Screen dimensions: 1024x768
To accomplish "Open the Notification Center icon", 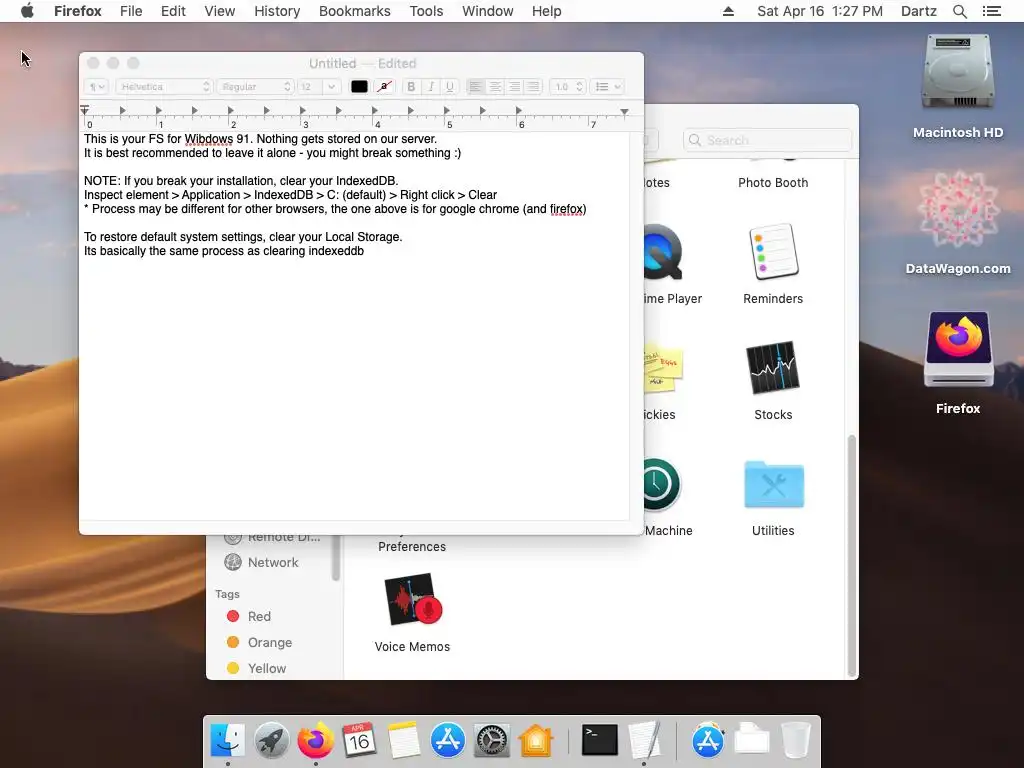I will point(992,11).
